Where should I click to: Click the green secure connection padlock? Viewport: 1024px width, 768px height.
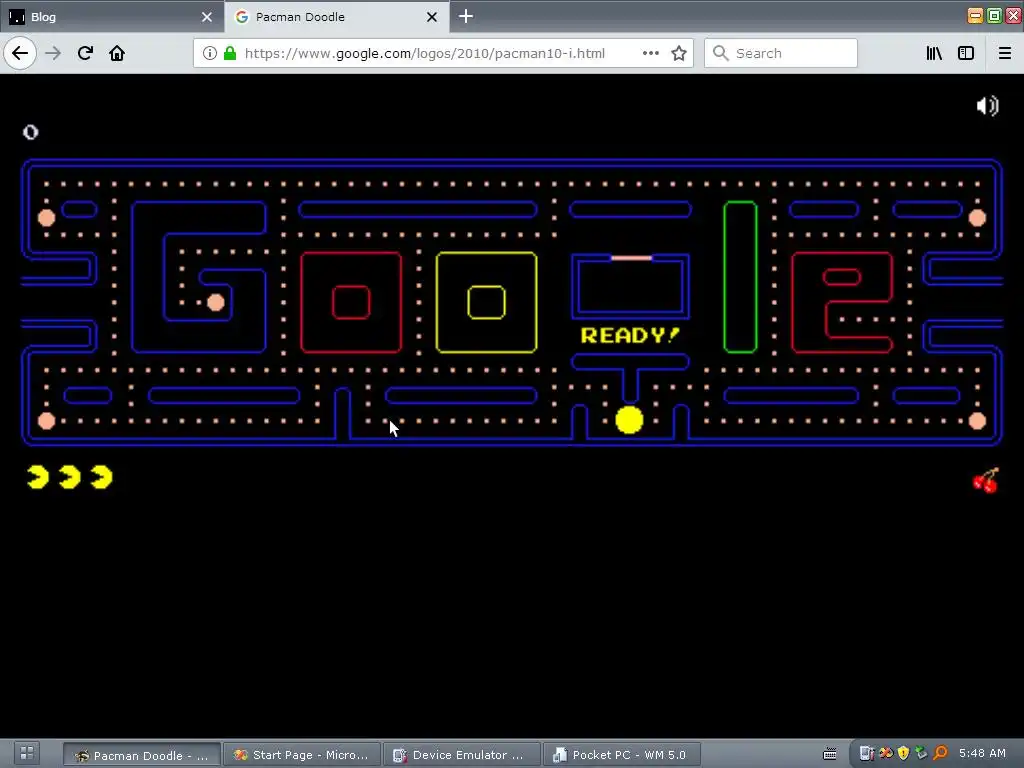(230, 53)
